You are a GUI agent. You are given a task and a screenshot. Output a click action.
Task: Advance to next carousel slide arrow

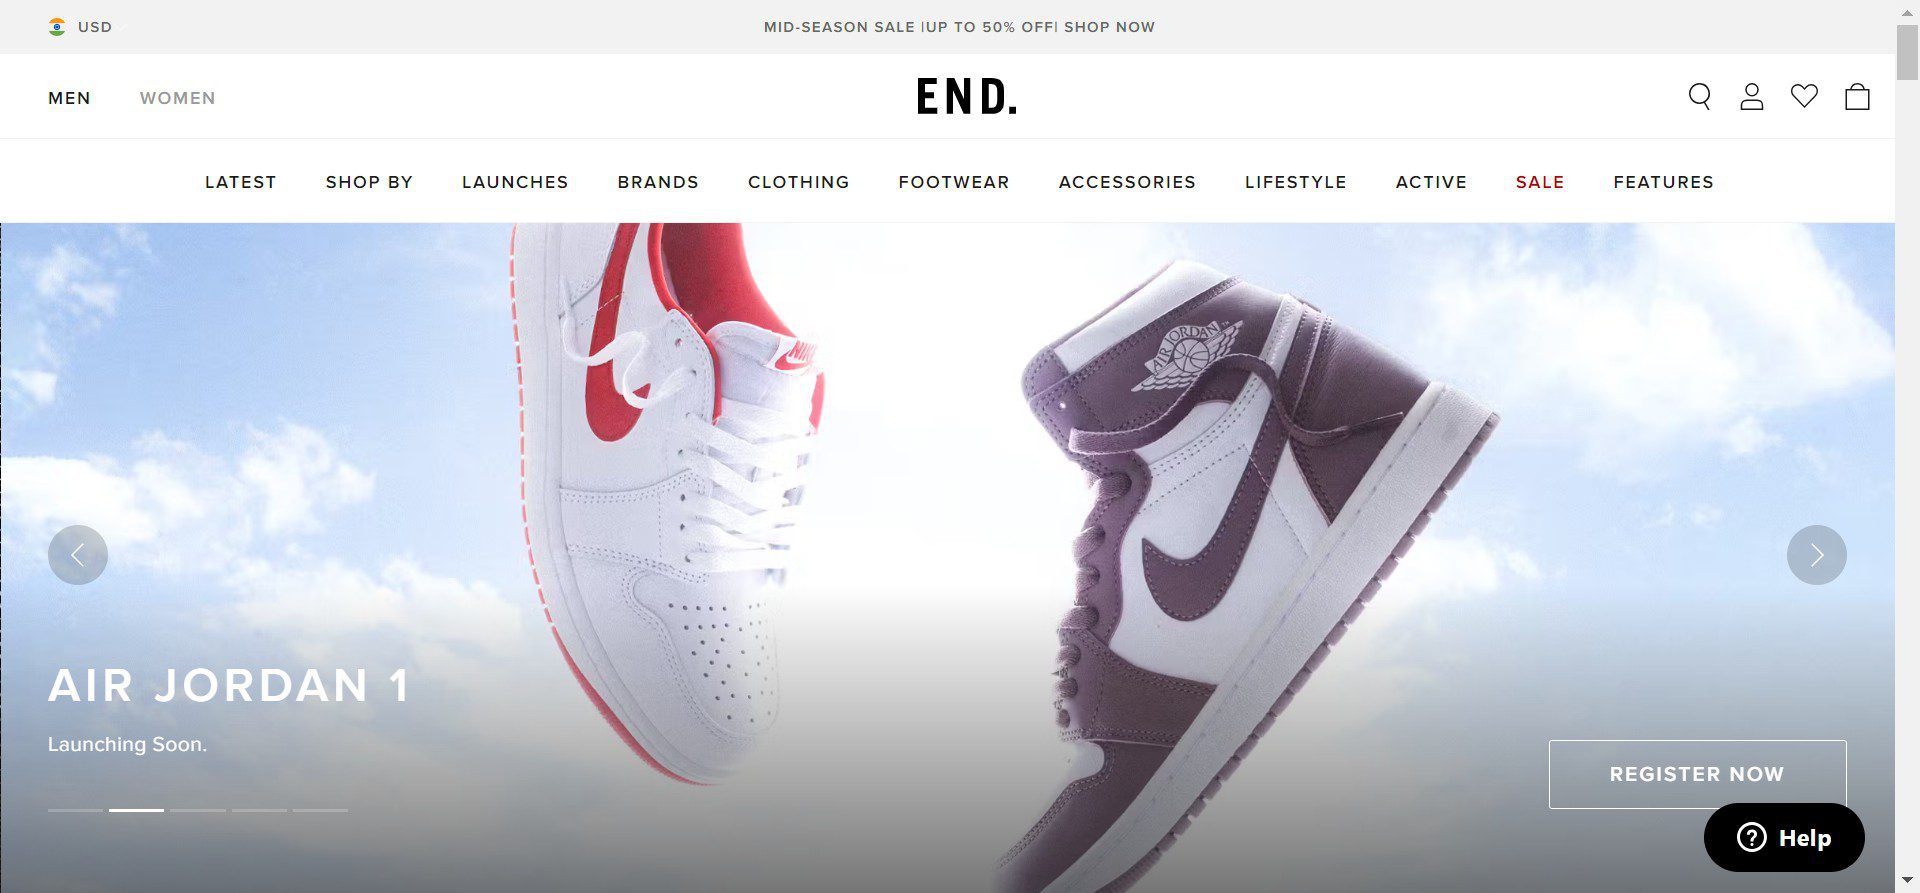(x=1816, y=555)
